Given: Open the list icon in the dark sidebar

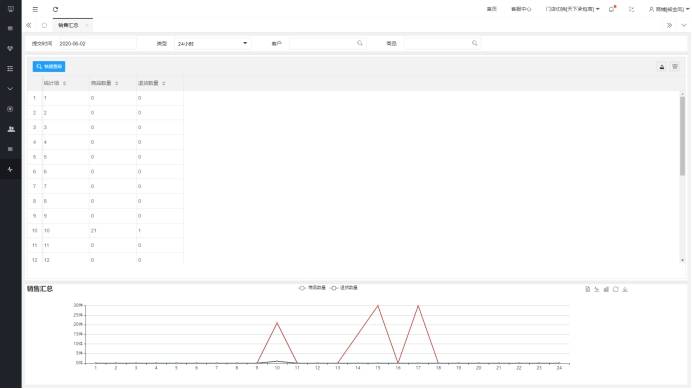Looking at the screenshot, I should 10,68.
